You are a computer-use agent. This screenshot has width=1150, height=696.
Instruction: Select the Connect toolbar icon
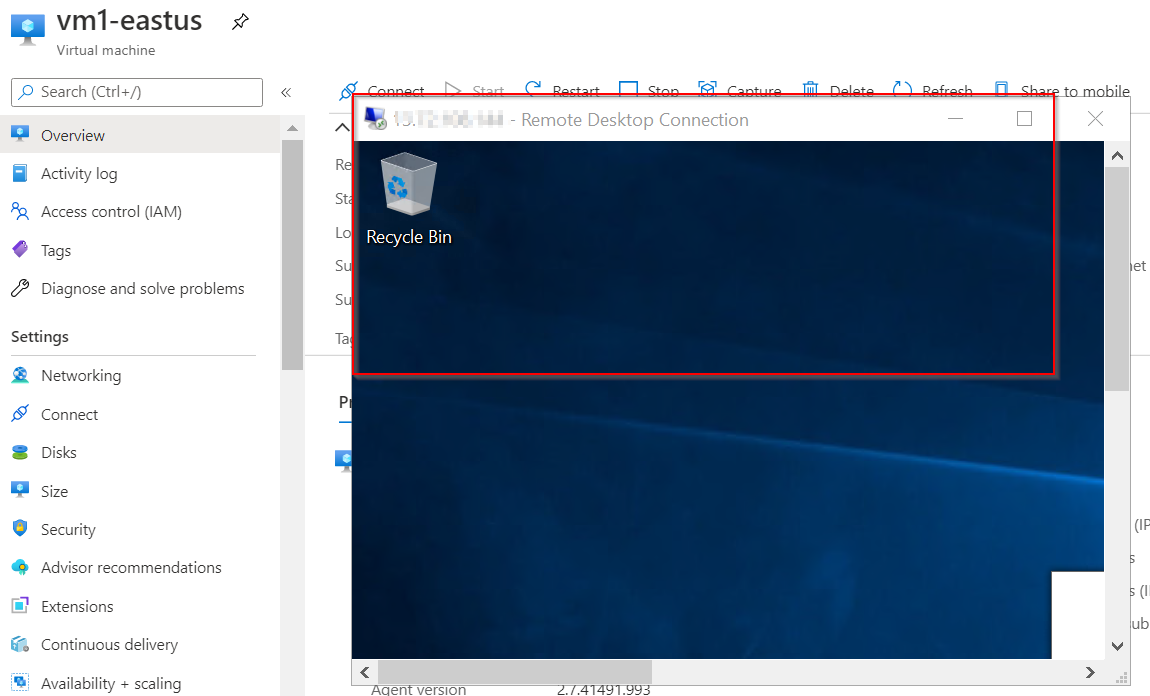coord(349,89)
